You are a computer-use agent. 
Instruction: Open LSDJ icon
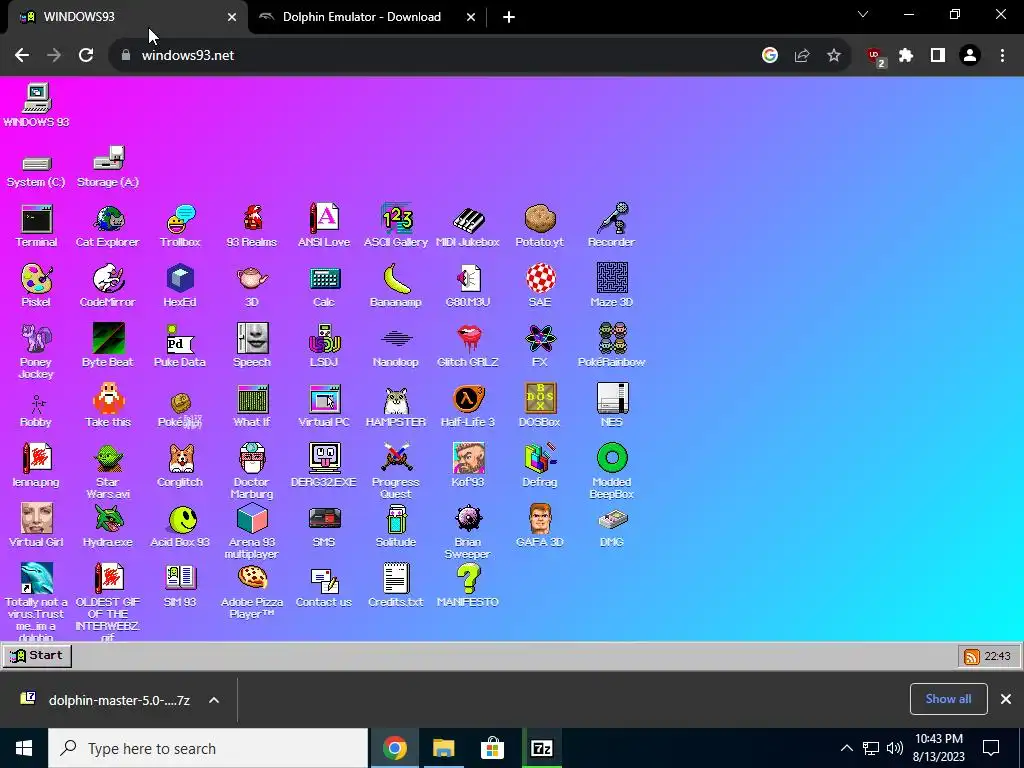[x=324, y=346]
